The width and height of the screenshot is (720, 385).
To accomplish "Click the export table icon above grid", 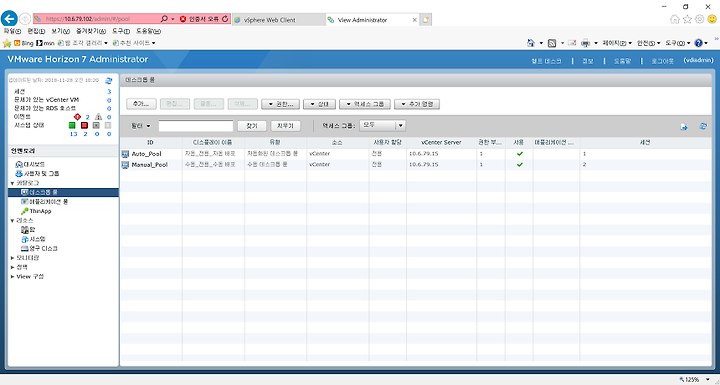I will point(684,127).
